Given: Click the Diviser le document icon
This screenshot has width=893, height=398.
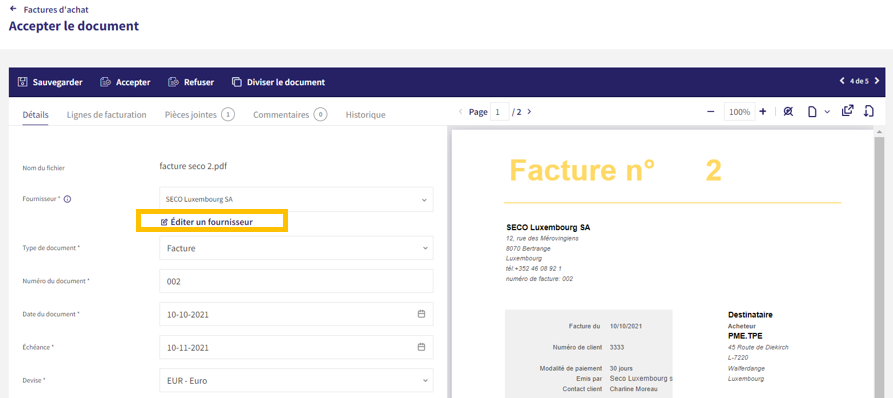Looking at the screenshot, I should [237, 82].
